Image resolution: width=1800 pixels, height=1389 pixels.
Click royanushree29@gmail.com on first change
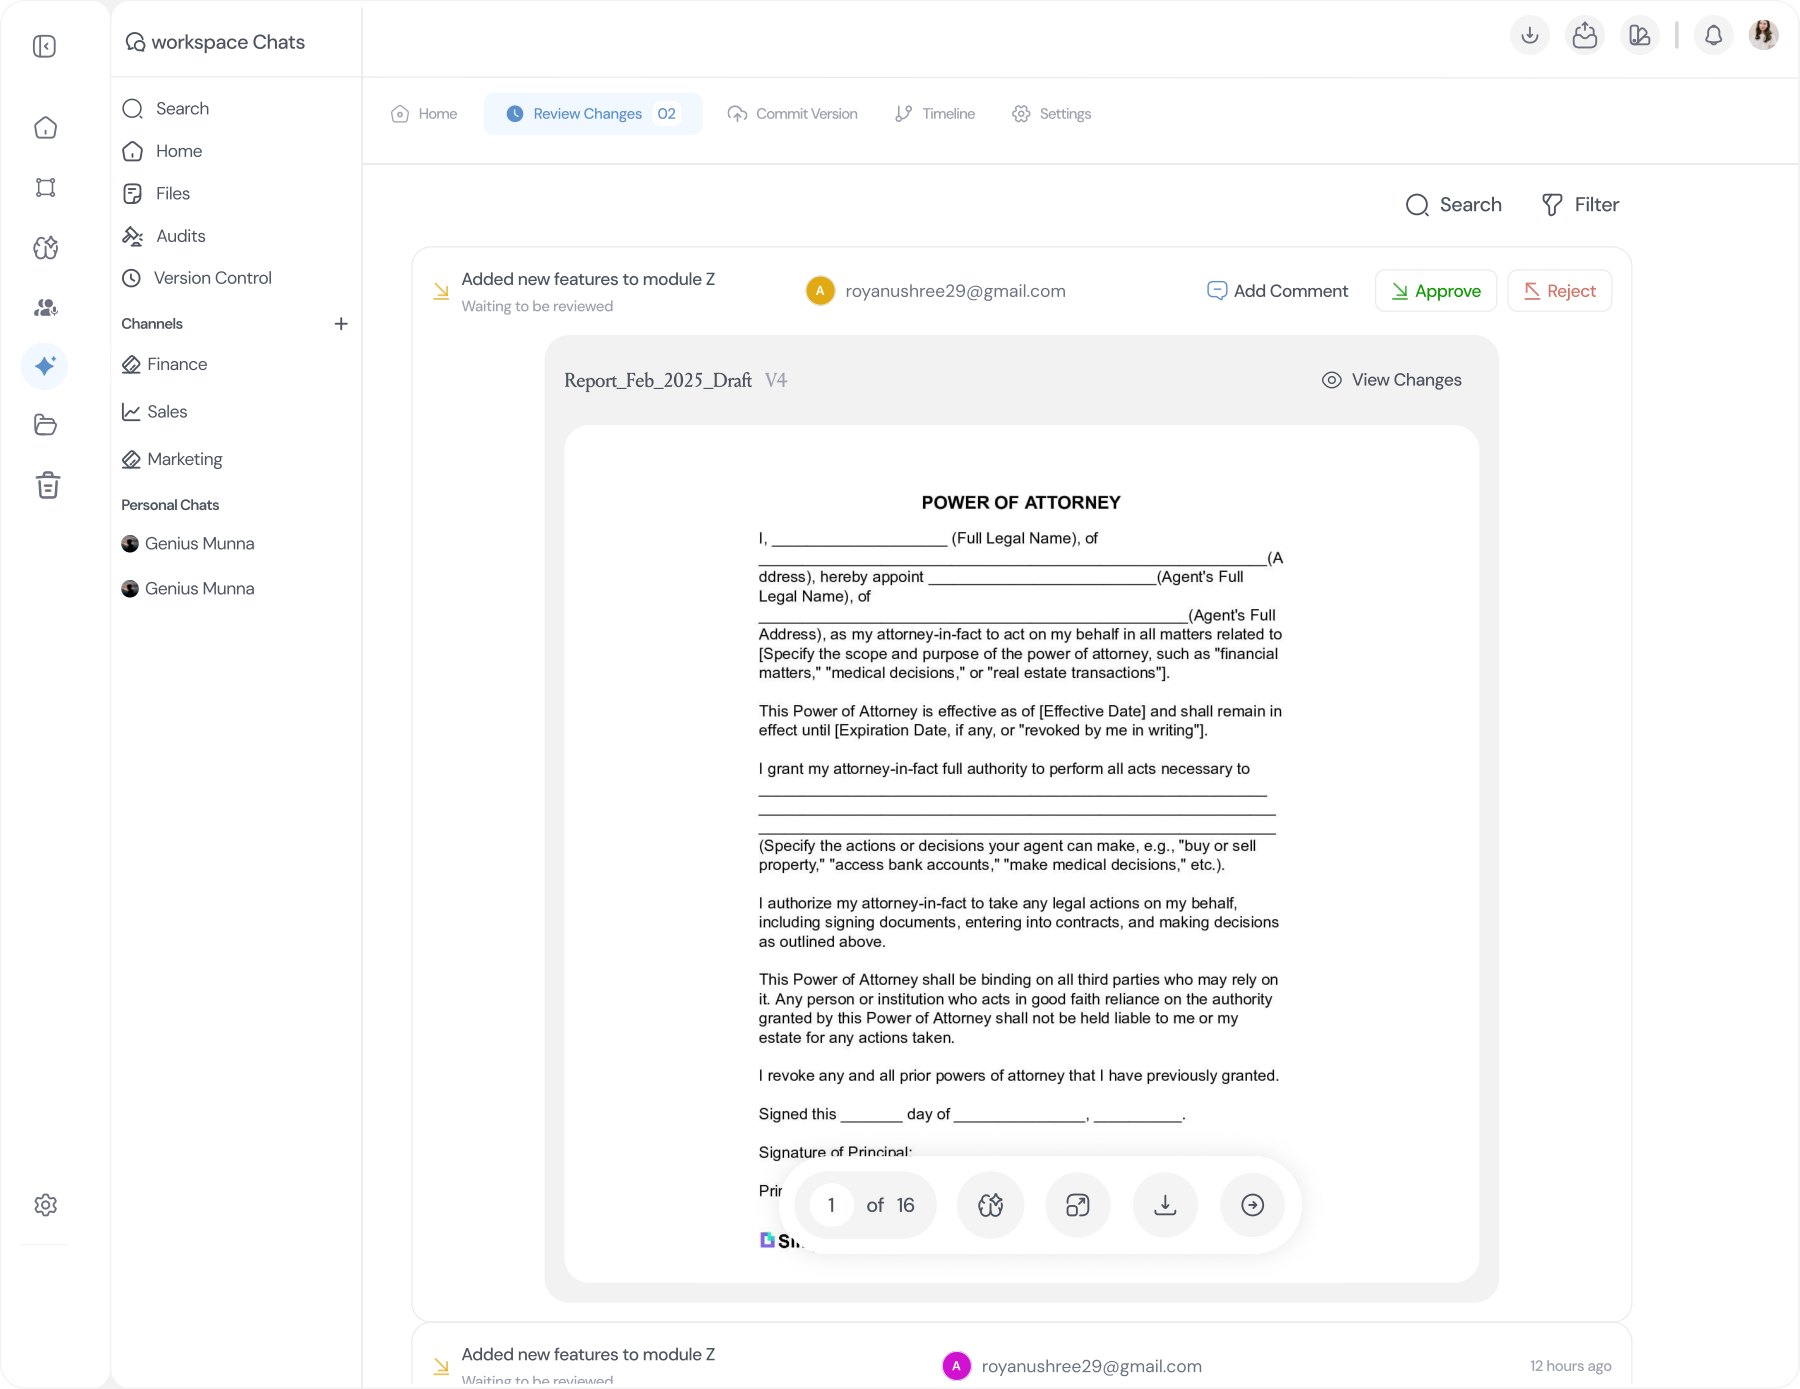955,291
